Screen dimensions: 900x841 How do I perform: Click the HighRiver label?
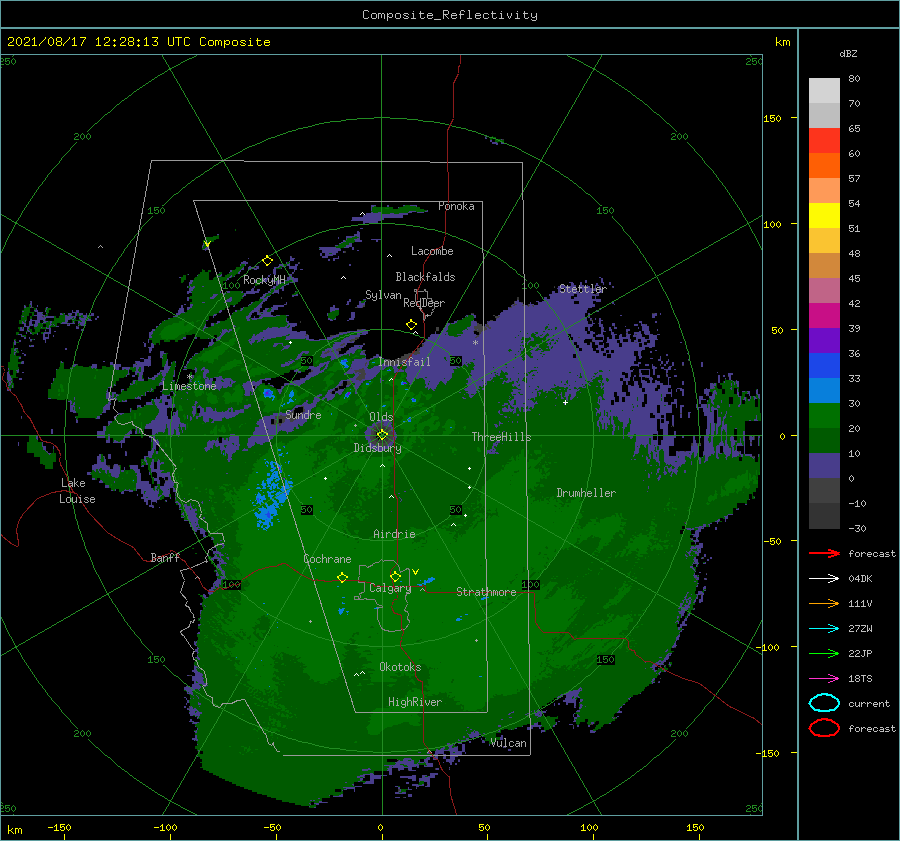point(415,702)
